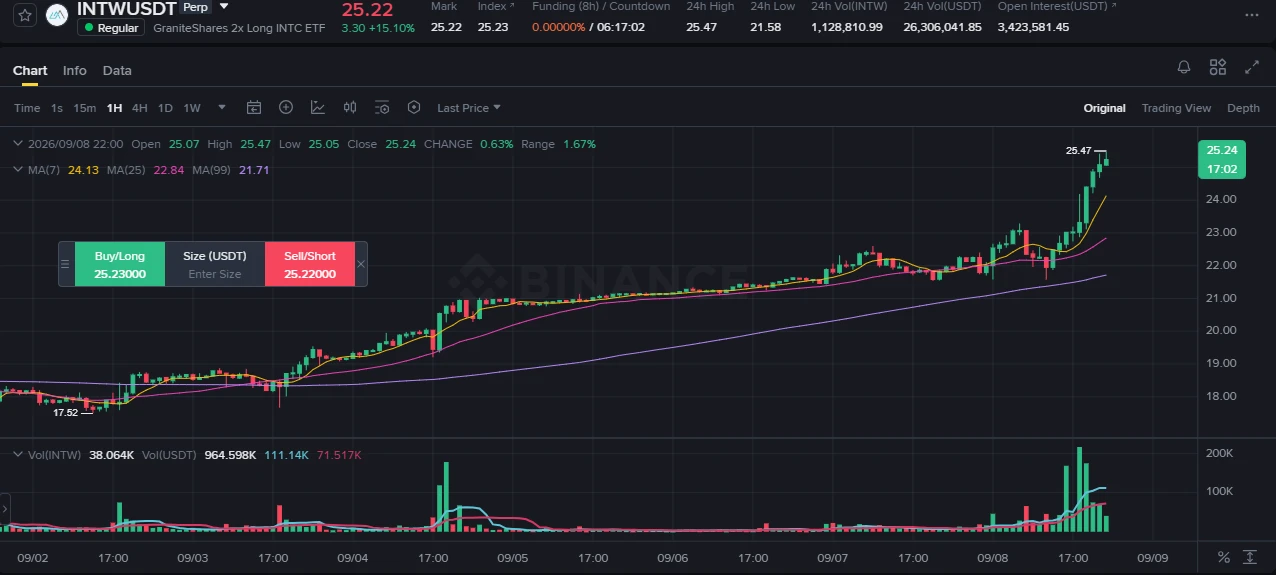Select the Time chart interval
1276x575 pixels.
click(x=27, y=108)
